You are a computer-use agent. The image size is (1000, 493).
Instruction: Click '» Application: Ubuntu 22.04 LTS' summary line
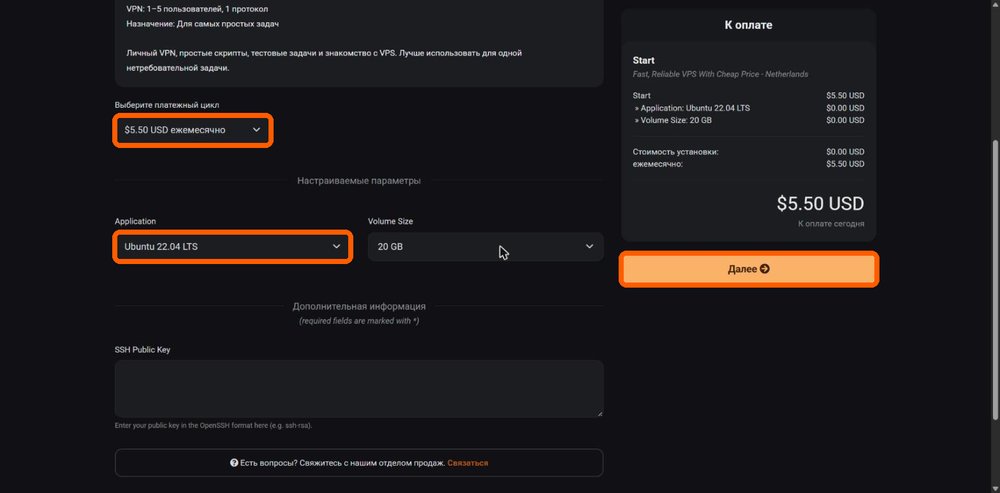[x=692, y=108]
